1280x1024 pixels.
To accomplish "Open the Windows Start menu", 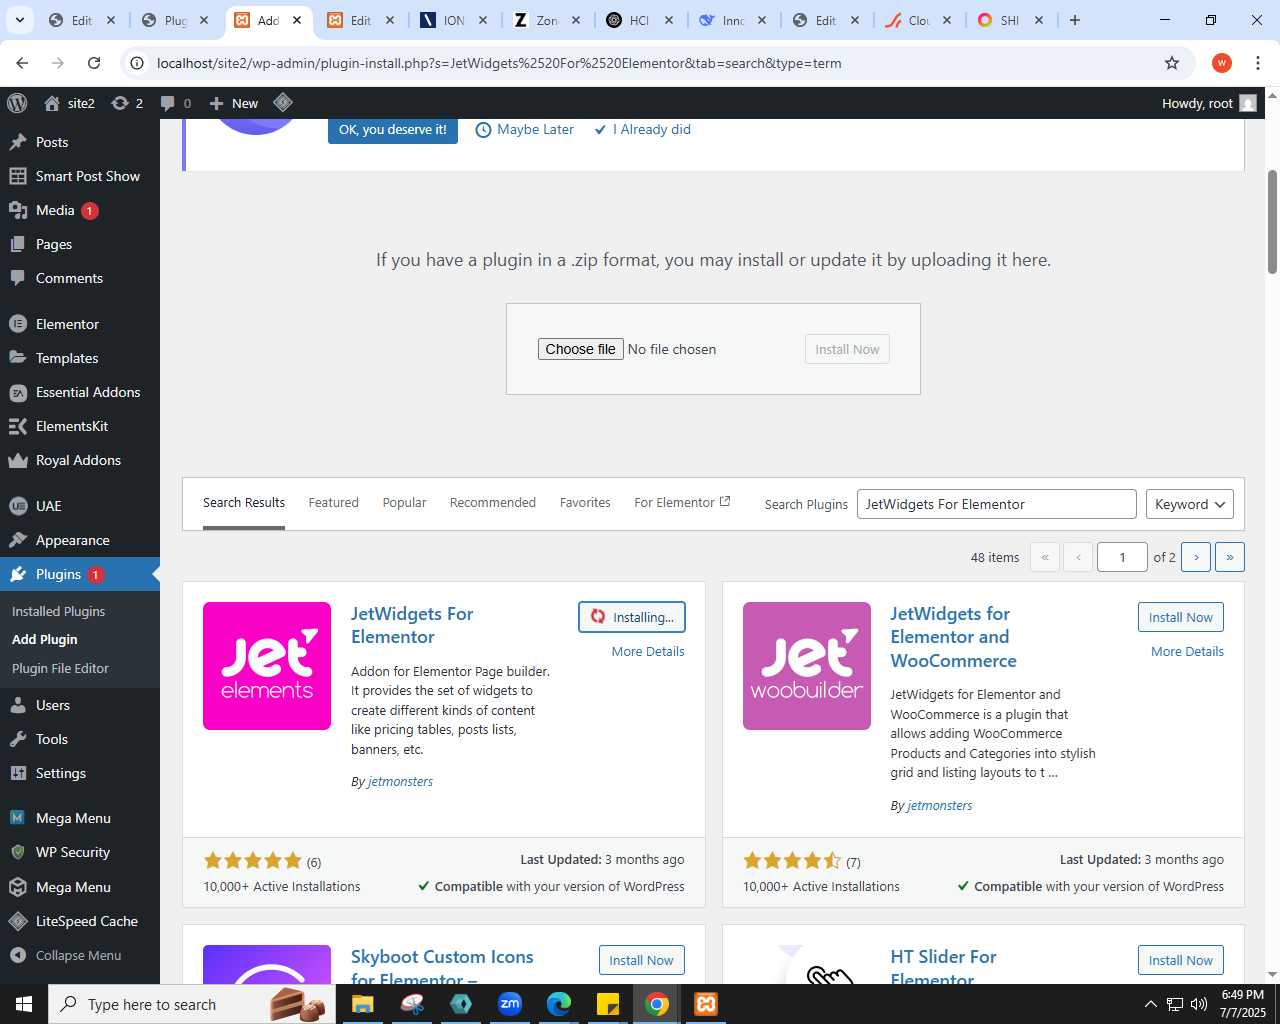I will (24, 1004).
